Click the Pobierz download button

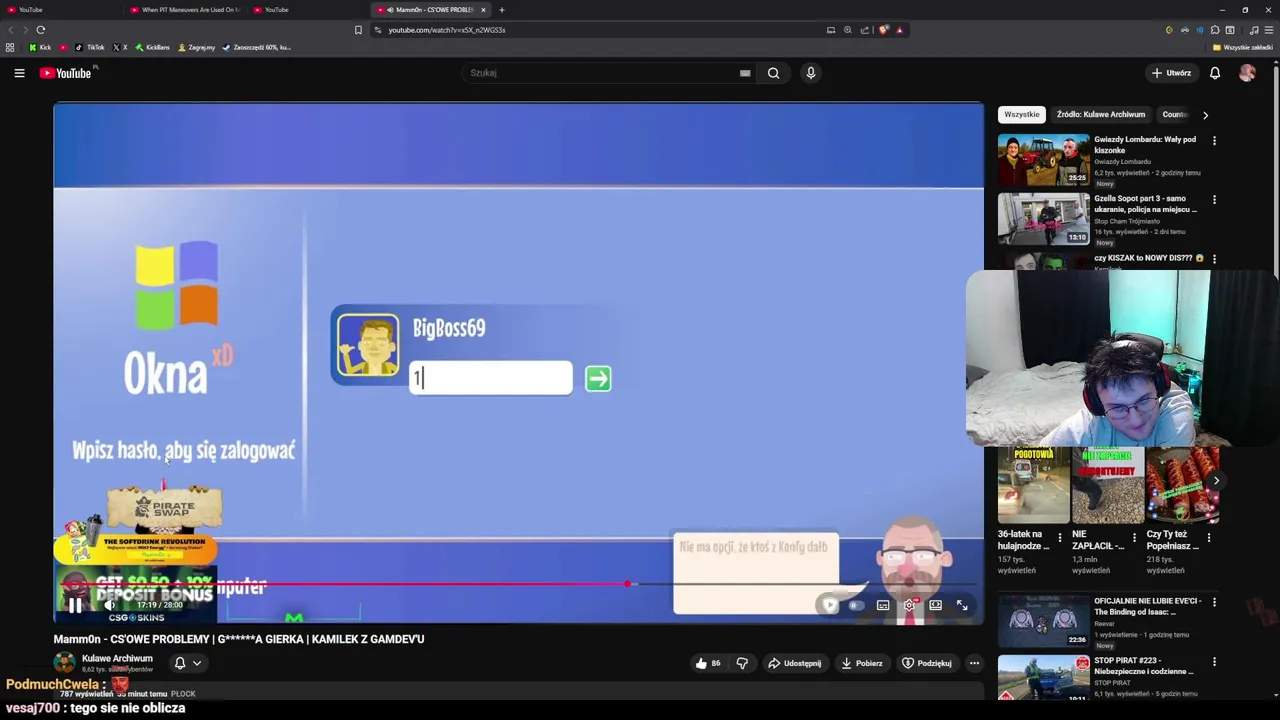click(862, 663)
